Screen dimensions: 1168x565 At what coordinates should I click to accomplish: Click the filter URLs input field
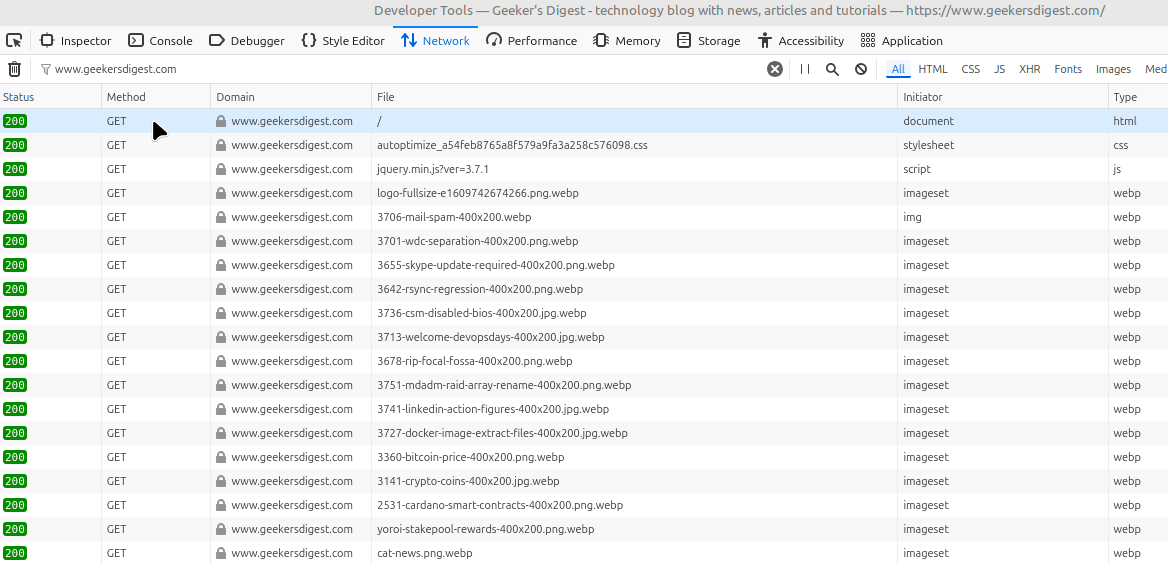pos(400,69)
